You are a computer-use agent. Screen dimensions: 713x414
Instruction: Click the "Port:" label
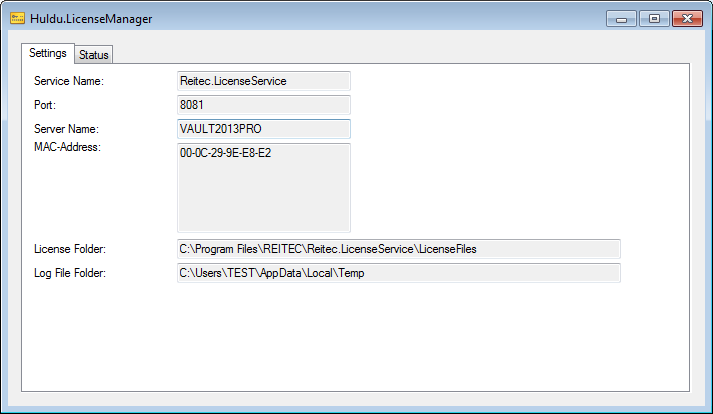coord(45,105)
